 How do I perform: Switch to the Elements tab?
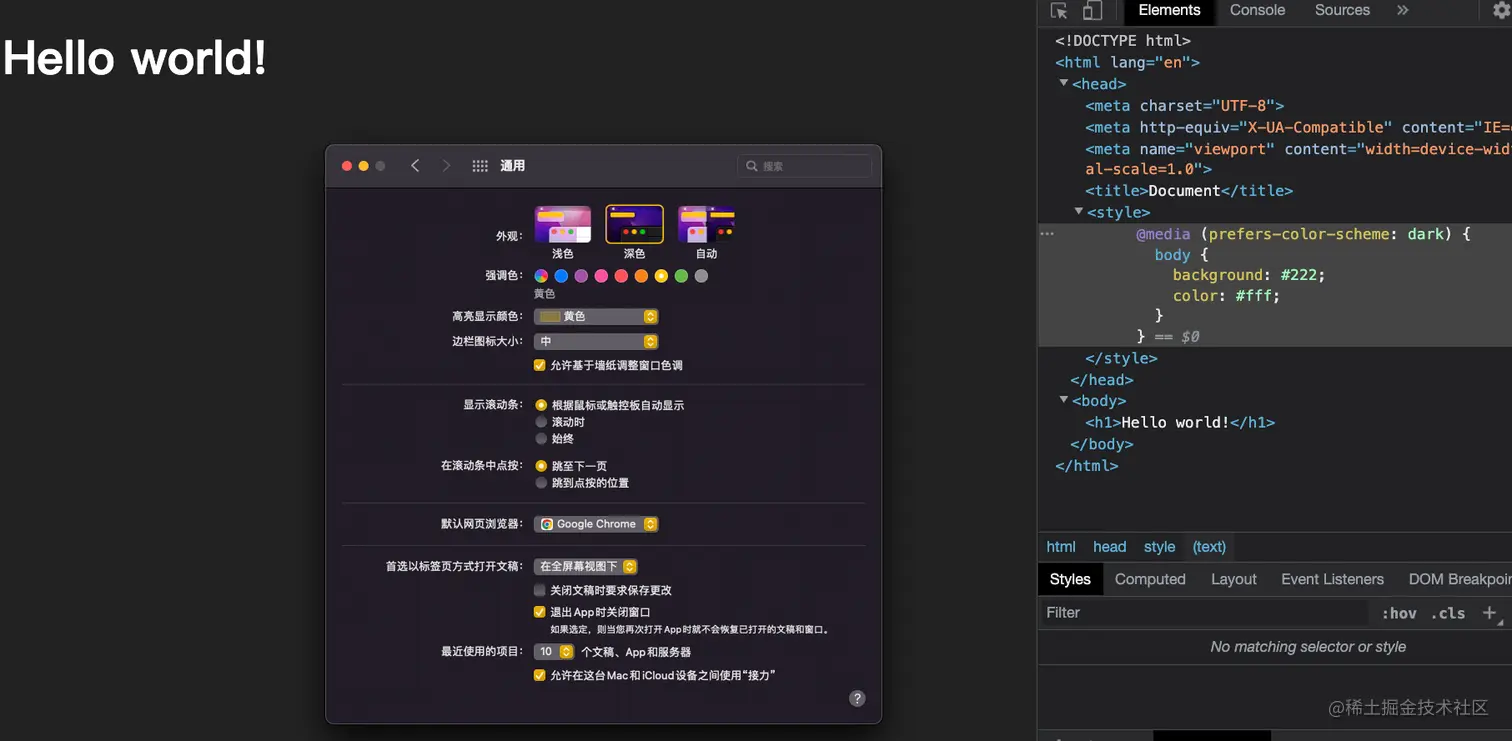[x=1169, y=11]
